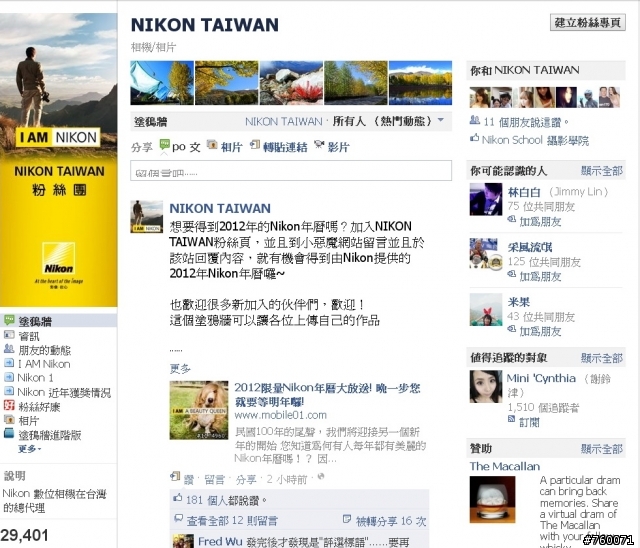Image resolution: width=640 pixels, height=548 pixels.
Task: Open the red plant photo thumbnail
Action: point(291,83)
